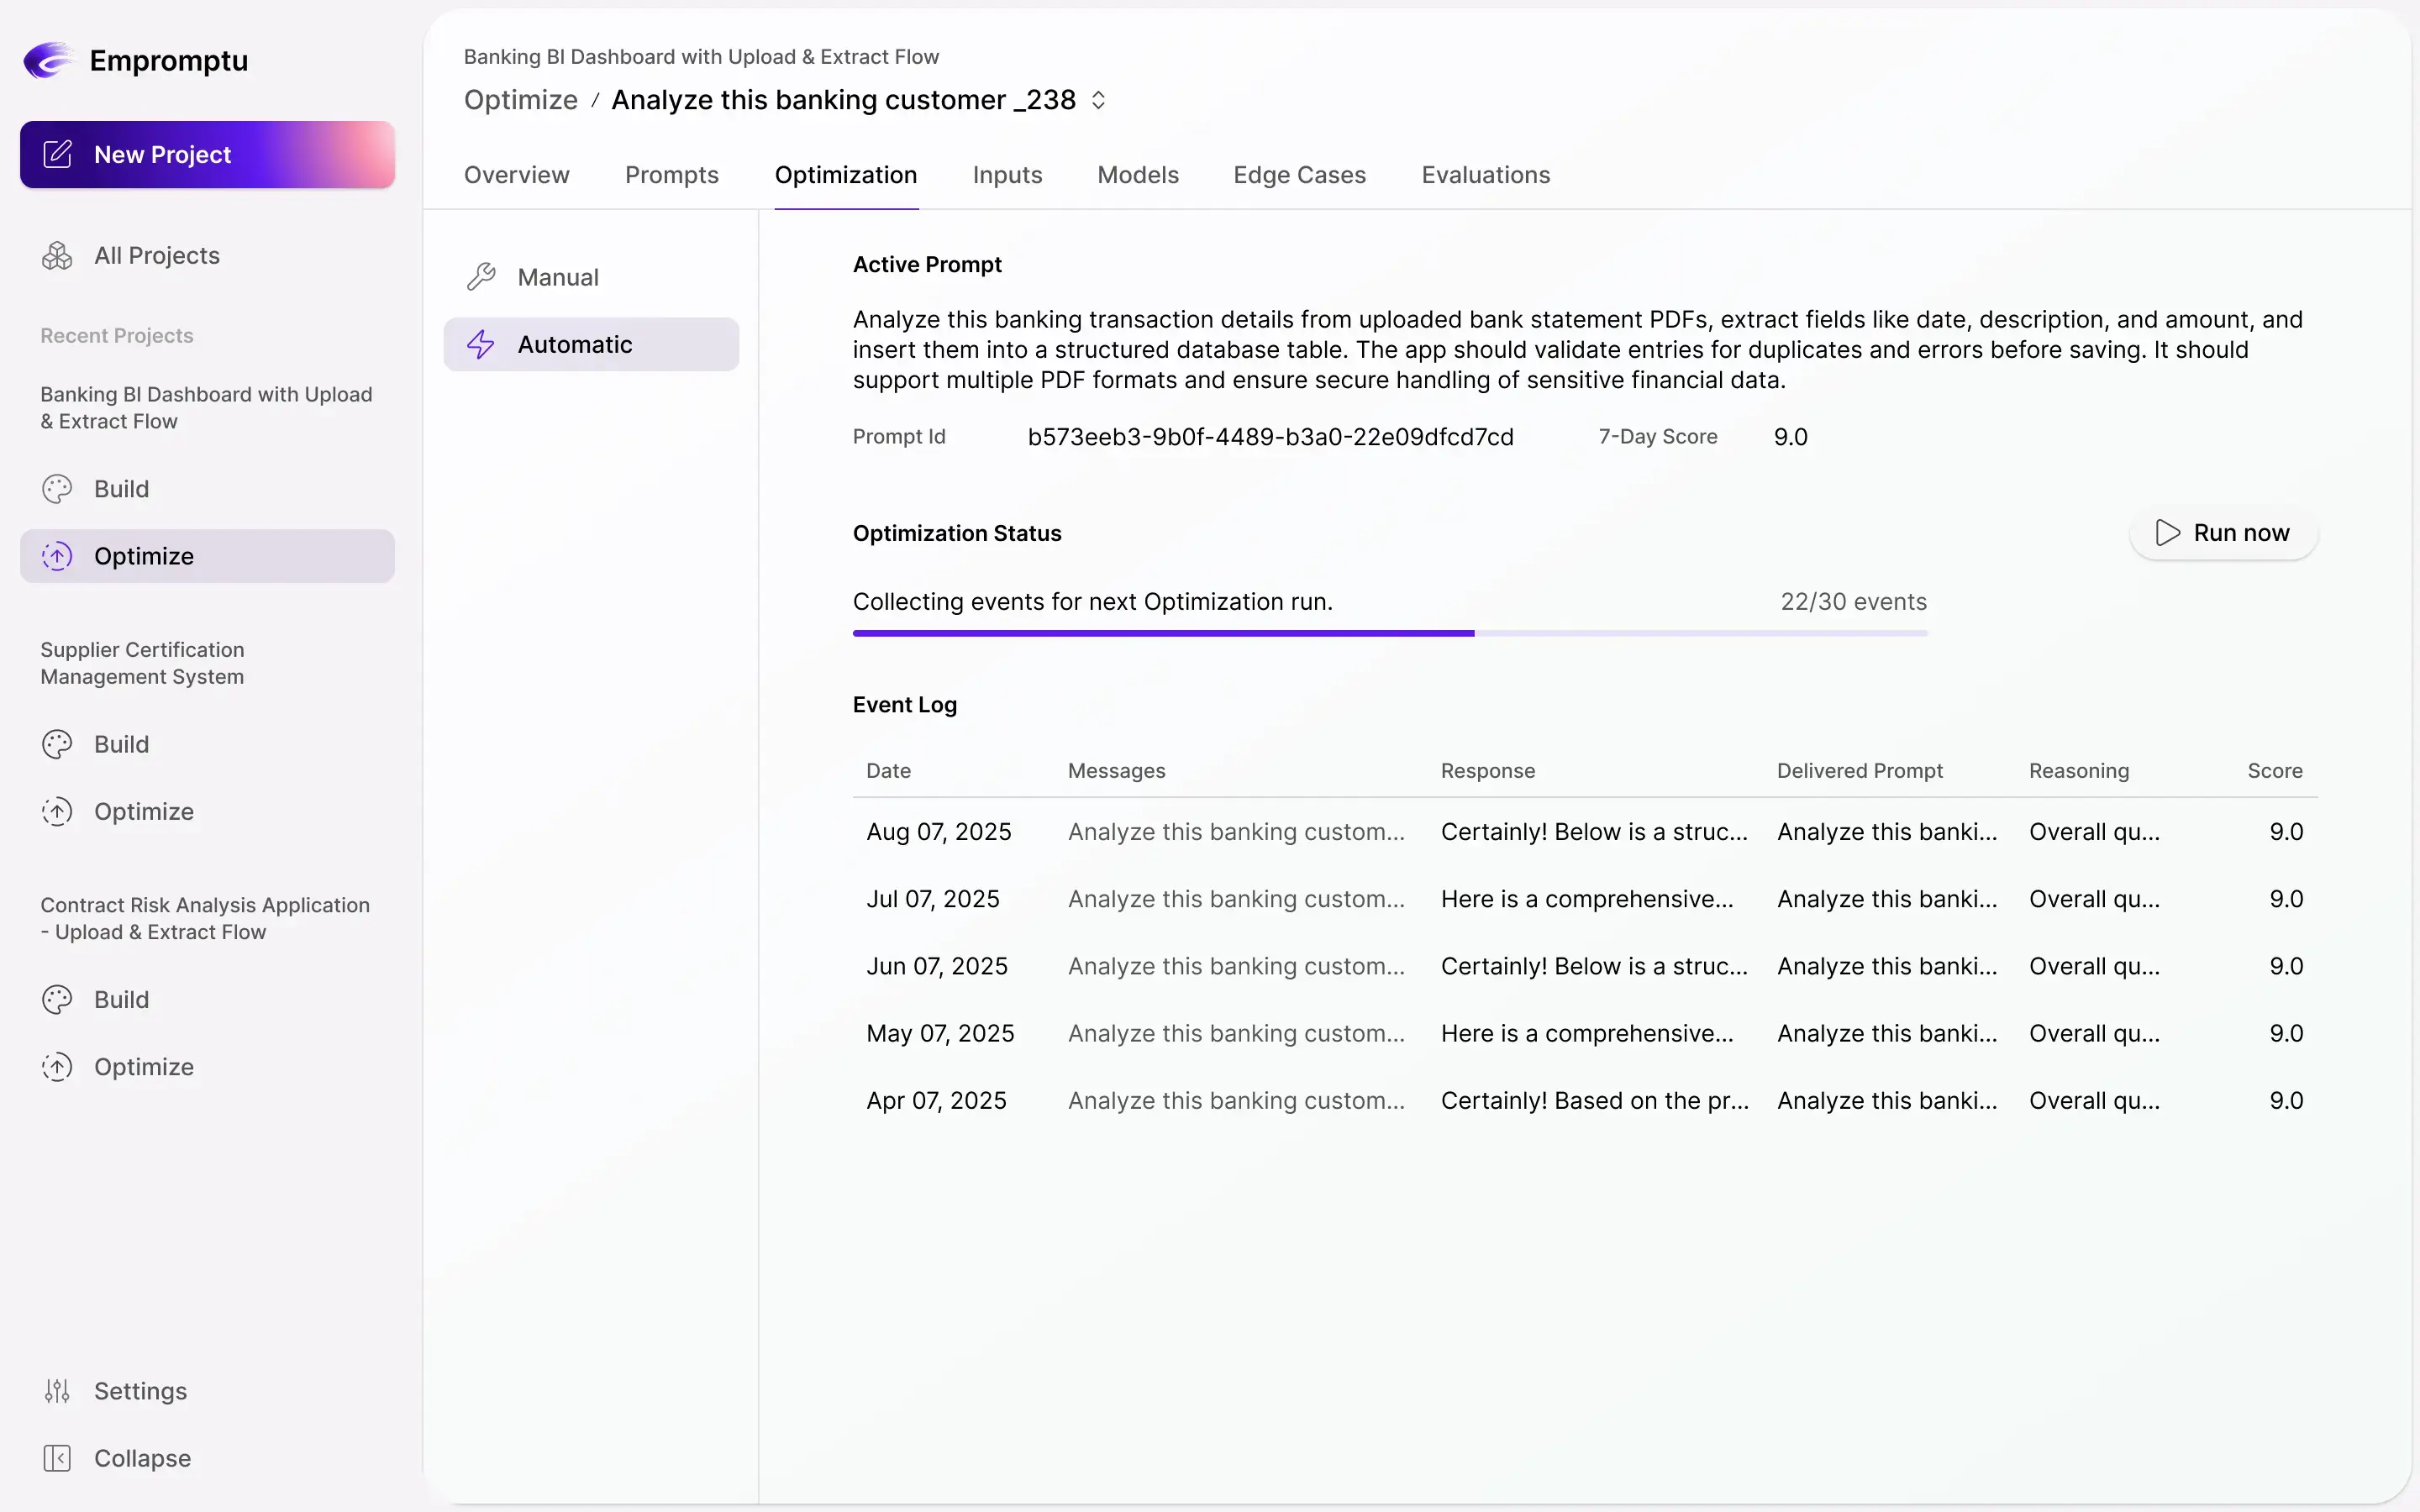The image size is (2420, 1512).
Task: Open Settings via the sliders icon
Action: click(58, 1390)
